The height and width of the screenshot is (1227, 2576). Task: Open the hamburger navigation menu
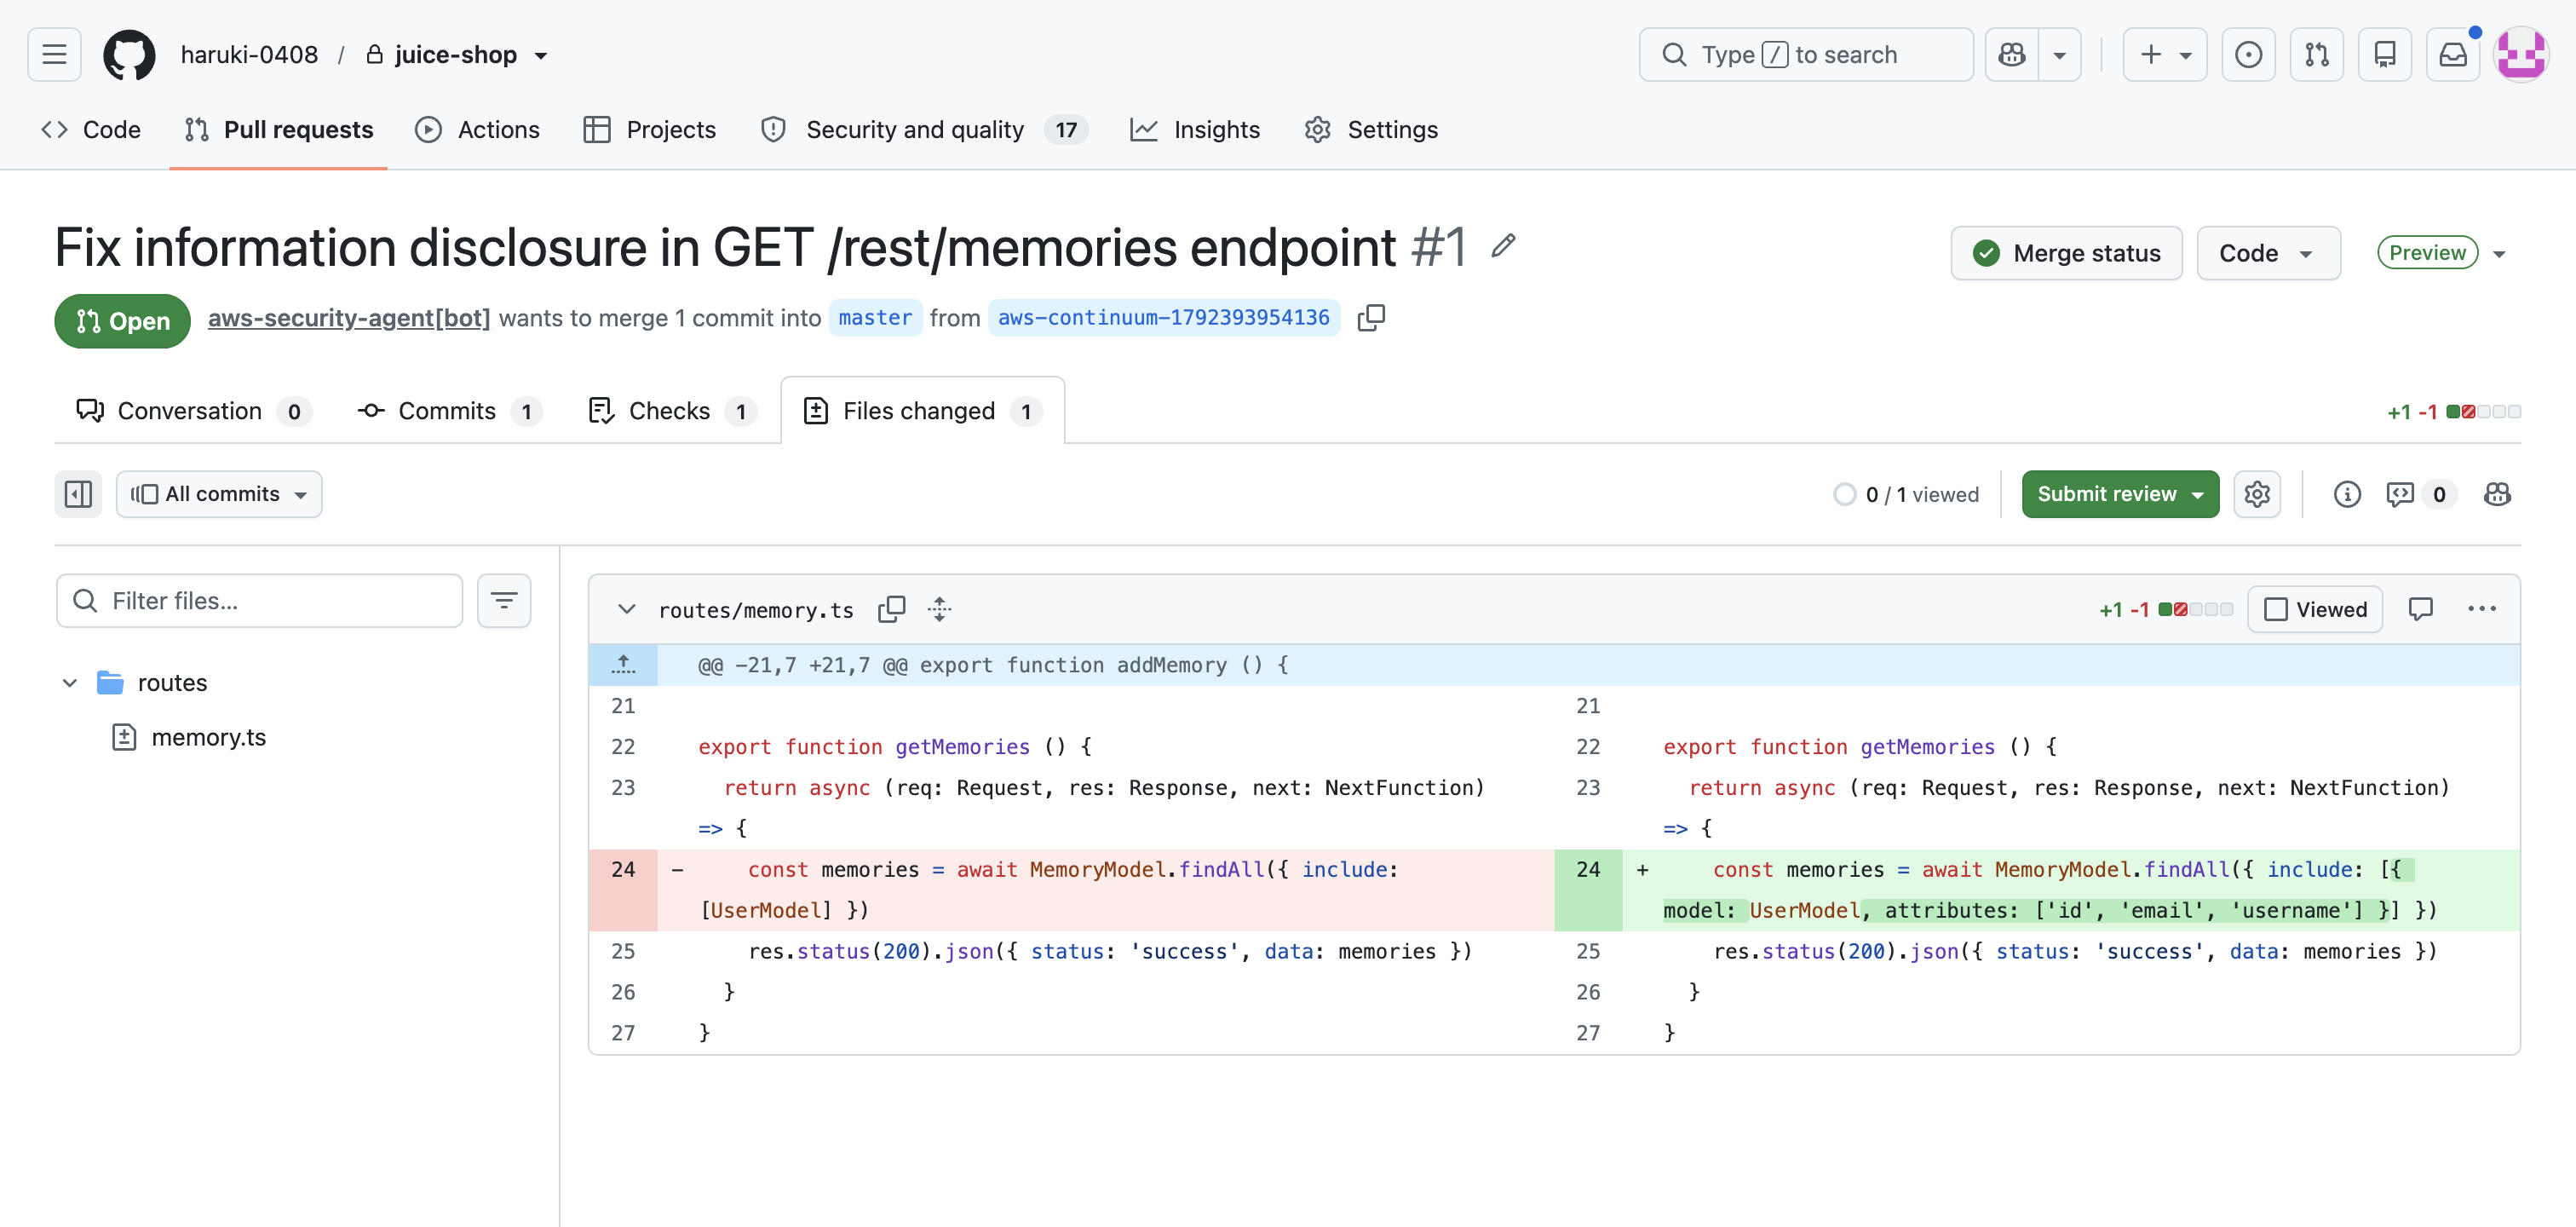pos(54,54)
